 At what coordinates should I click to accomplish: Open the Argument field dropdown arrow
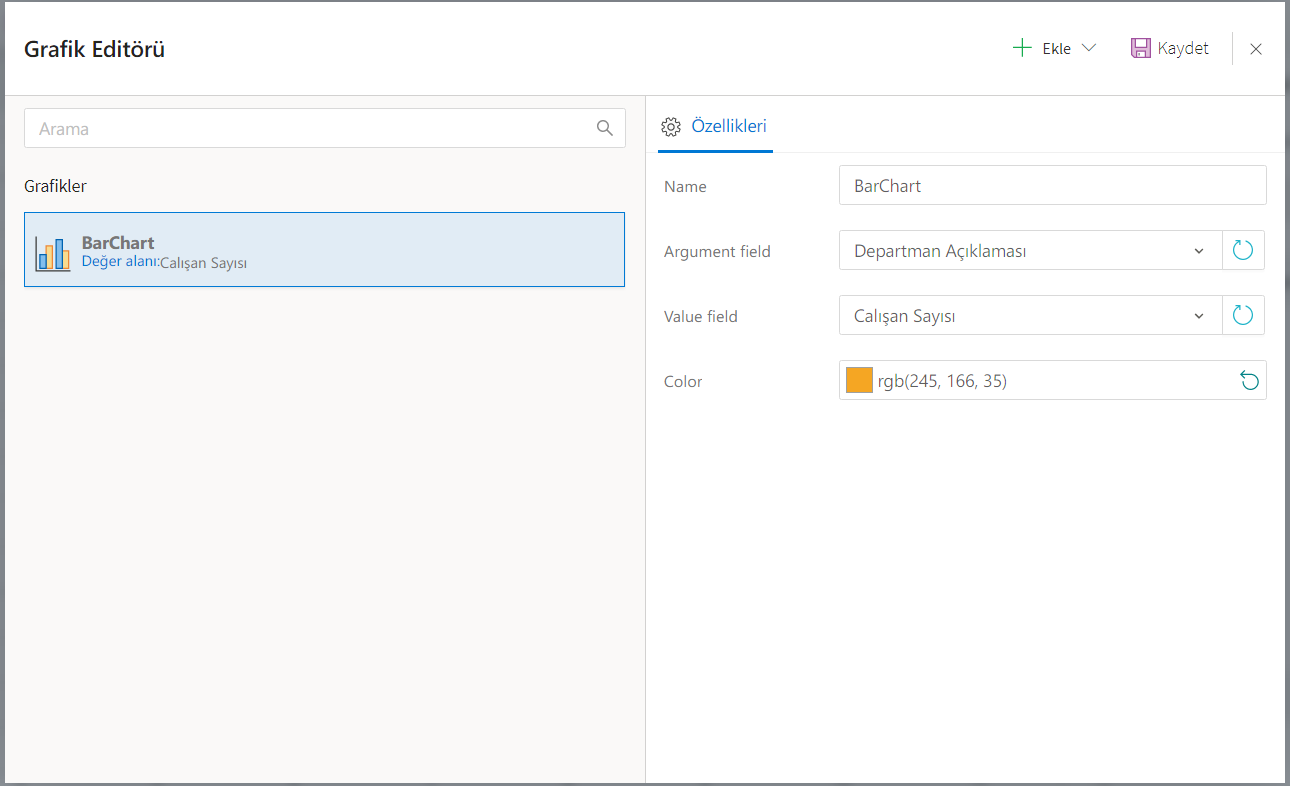tap(1199, 251)
